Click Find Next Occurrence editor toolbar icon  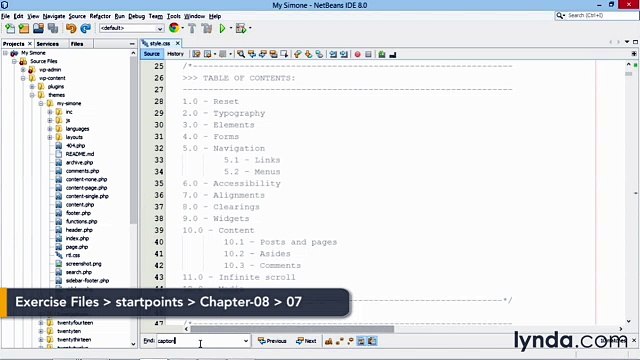coord(262,54)
